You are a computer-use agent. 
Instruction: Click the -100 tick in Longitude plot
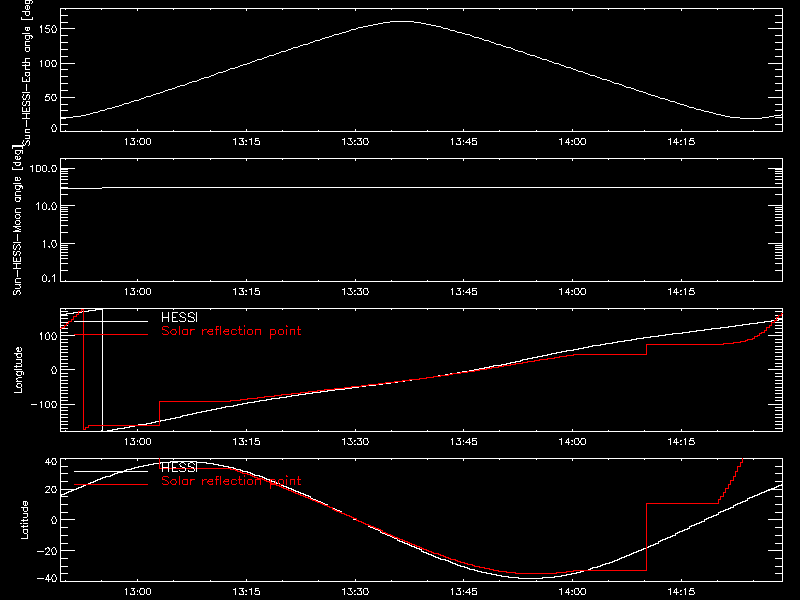[44, 405]
